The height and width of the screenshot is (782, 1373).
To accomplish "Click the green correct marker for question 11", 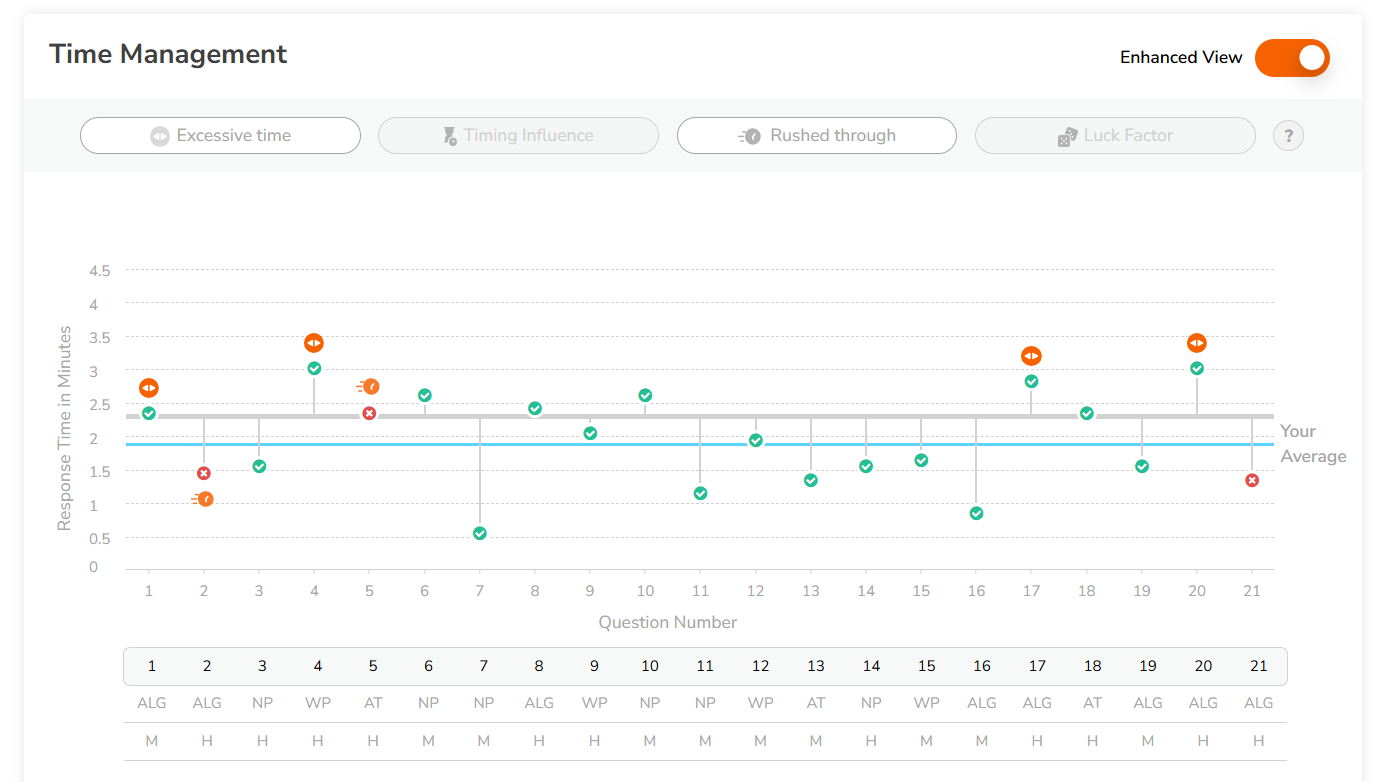I will 700,493.
